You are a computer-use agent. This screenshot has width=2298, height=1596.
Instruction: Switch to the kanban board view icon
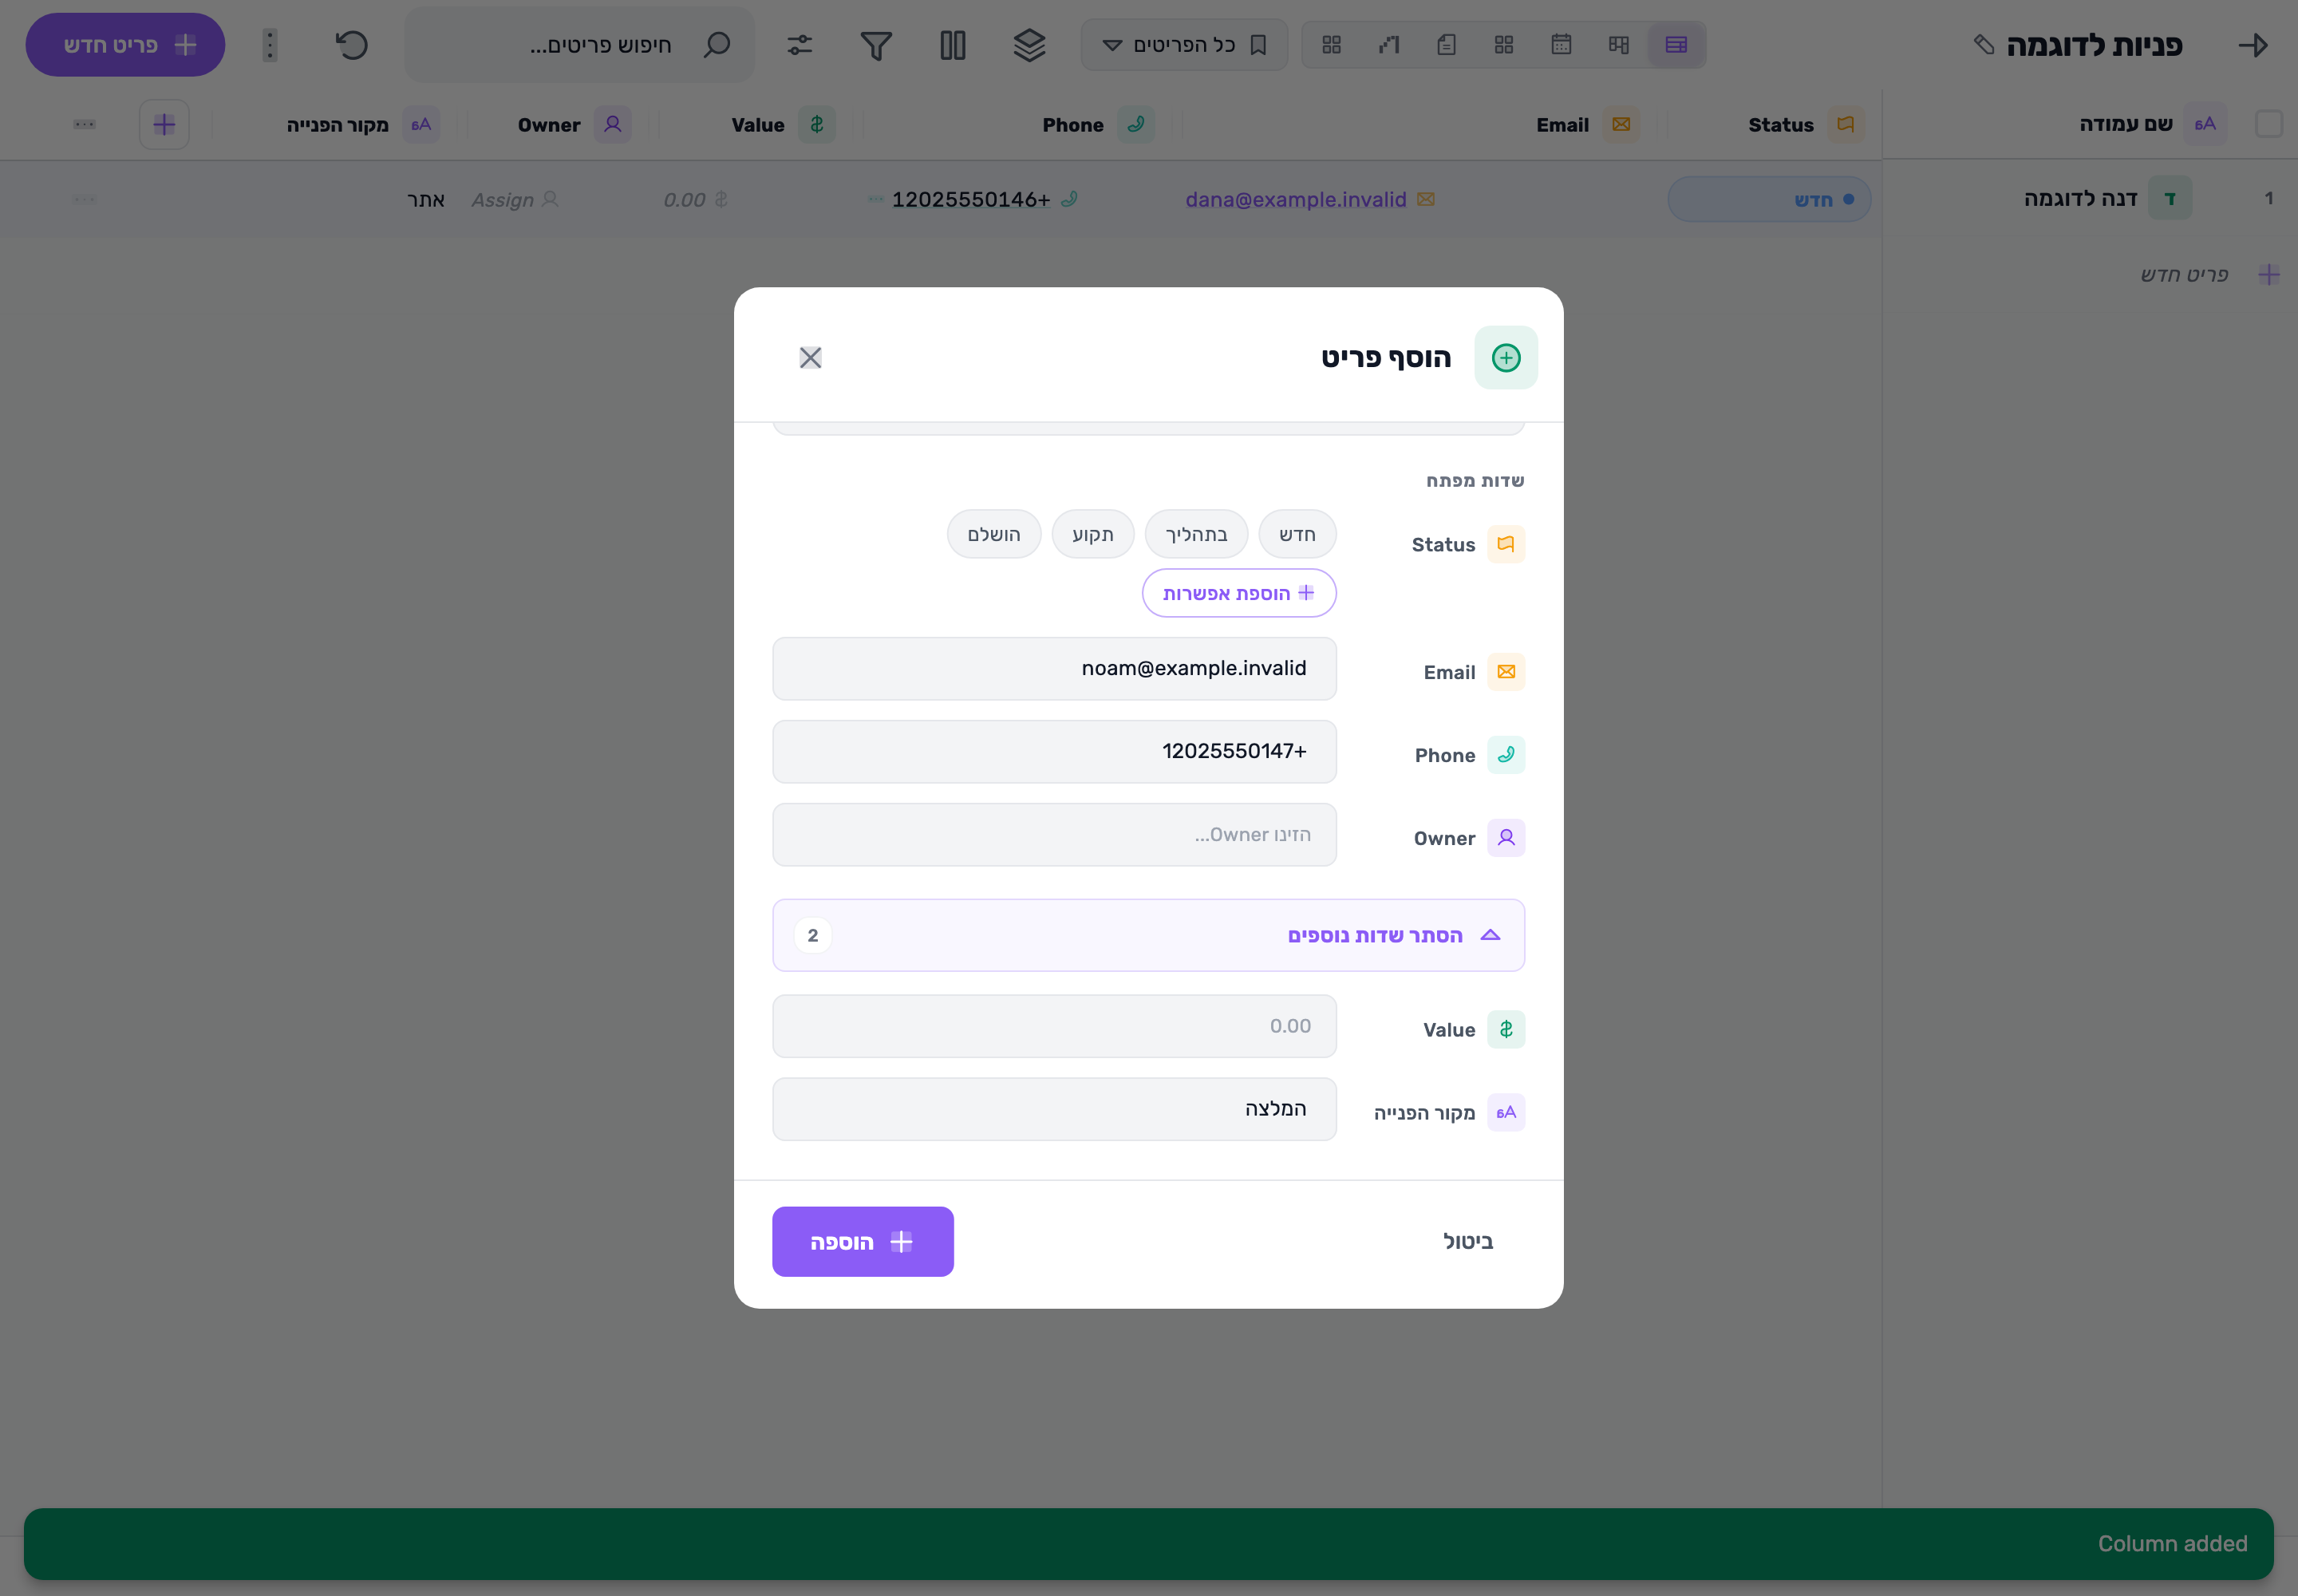click(1618, 45)
